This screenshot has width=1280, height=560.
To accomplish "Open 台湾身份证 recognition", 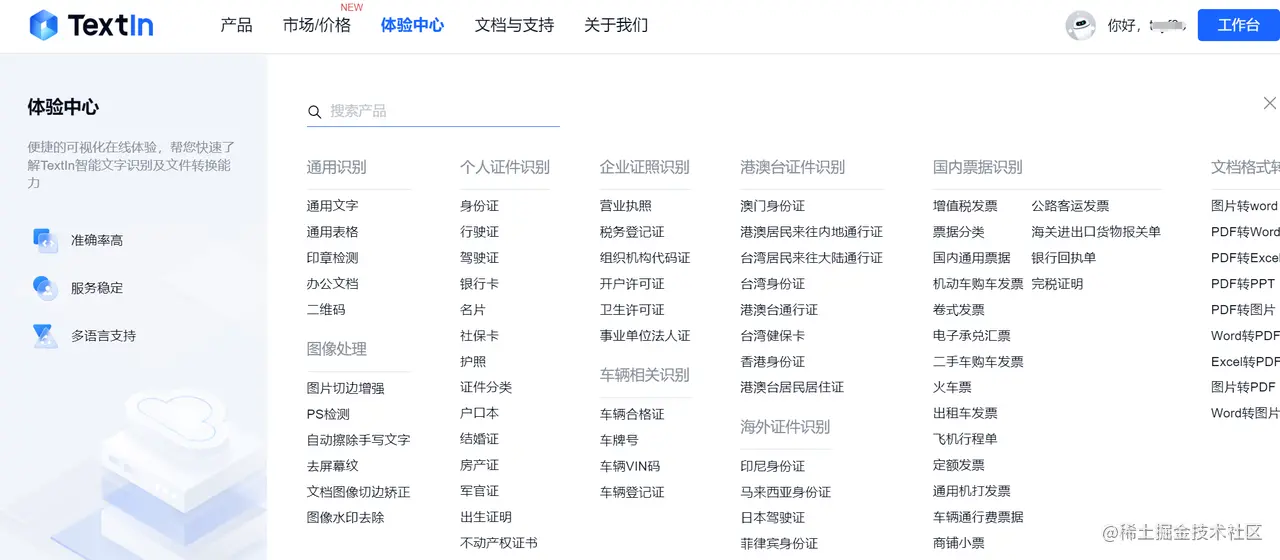I will point(772,284).
